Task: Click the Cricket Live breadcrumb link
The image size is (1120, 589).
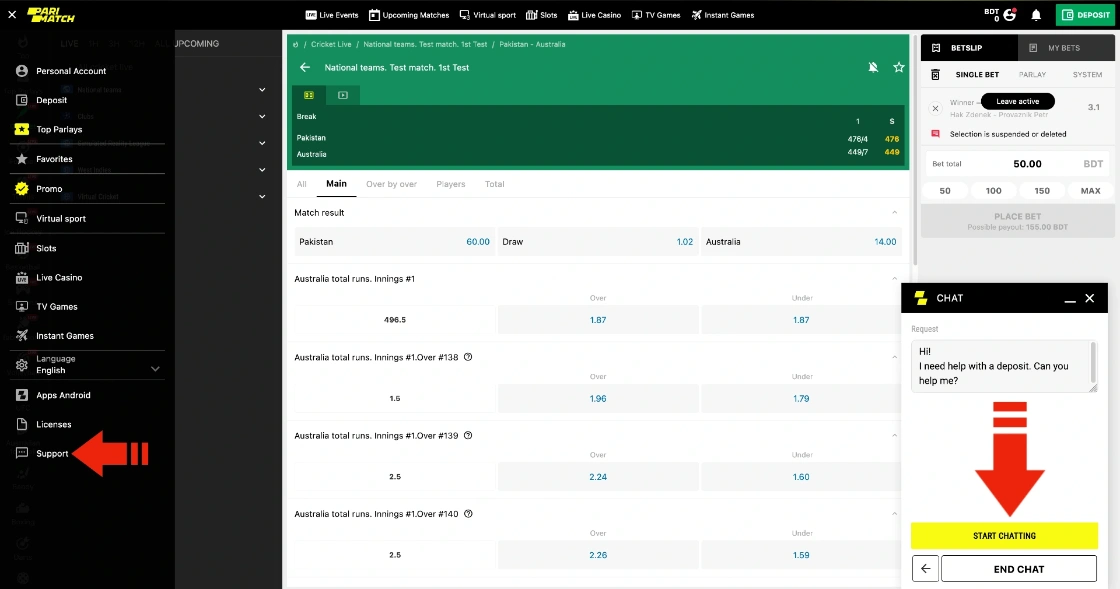Action: click(x=331, y=44)
